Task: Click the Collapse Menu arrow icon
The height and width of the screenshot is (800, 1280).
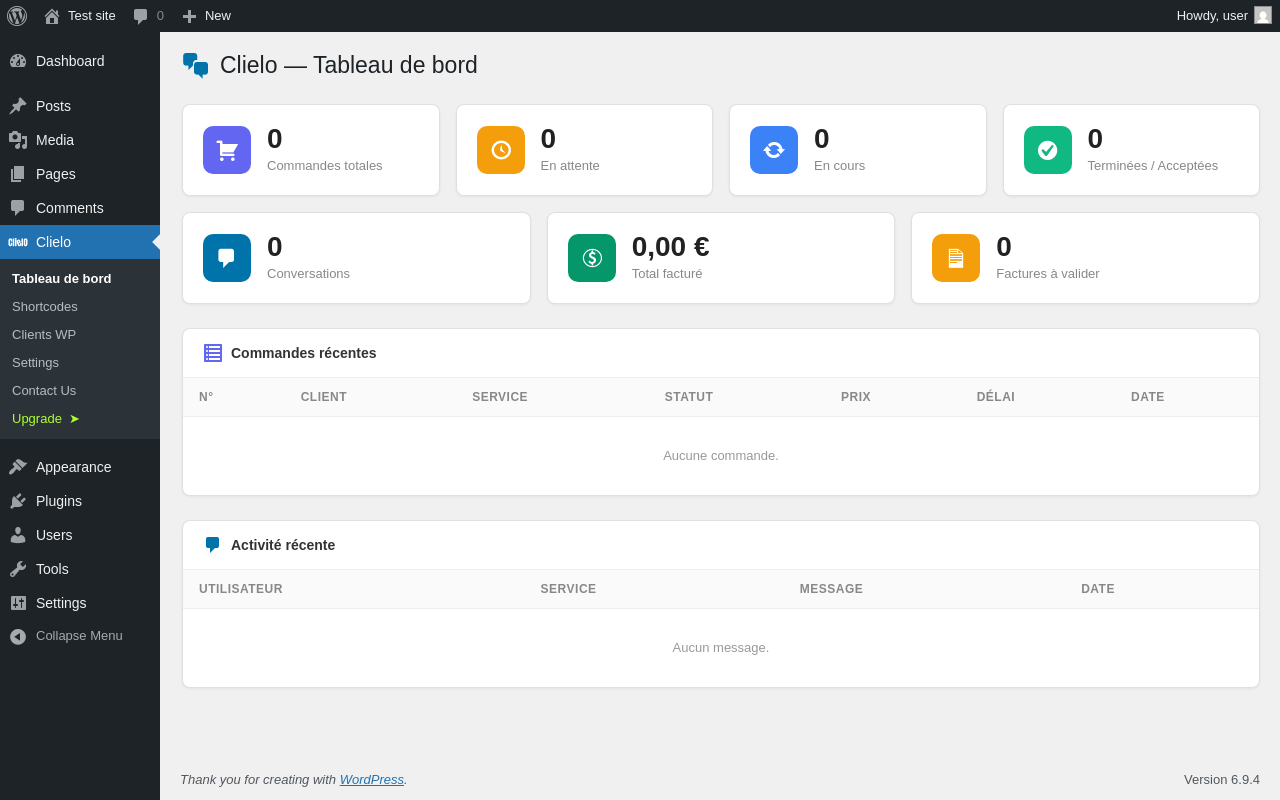Action: point(18,636)
